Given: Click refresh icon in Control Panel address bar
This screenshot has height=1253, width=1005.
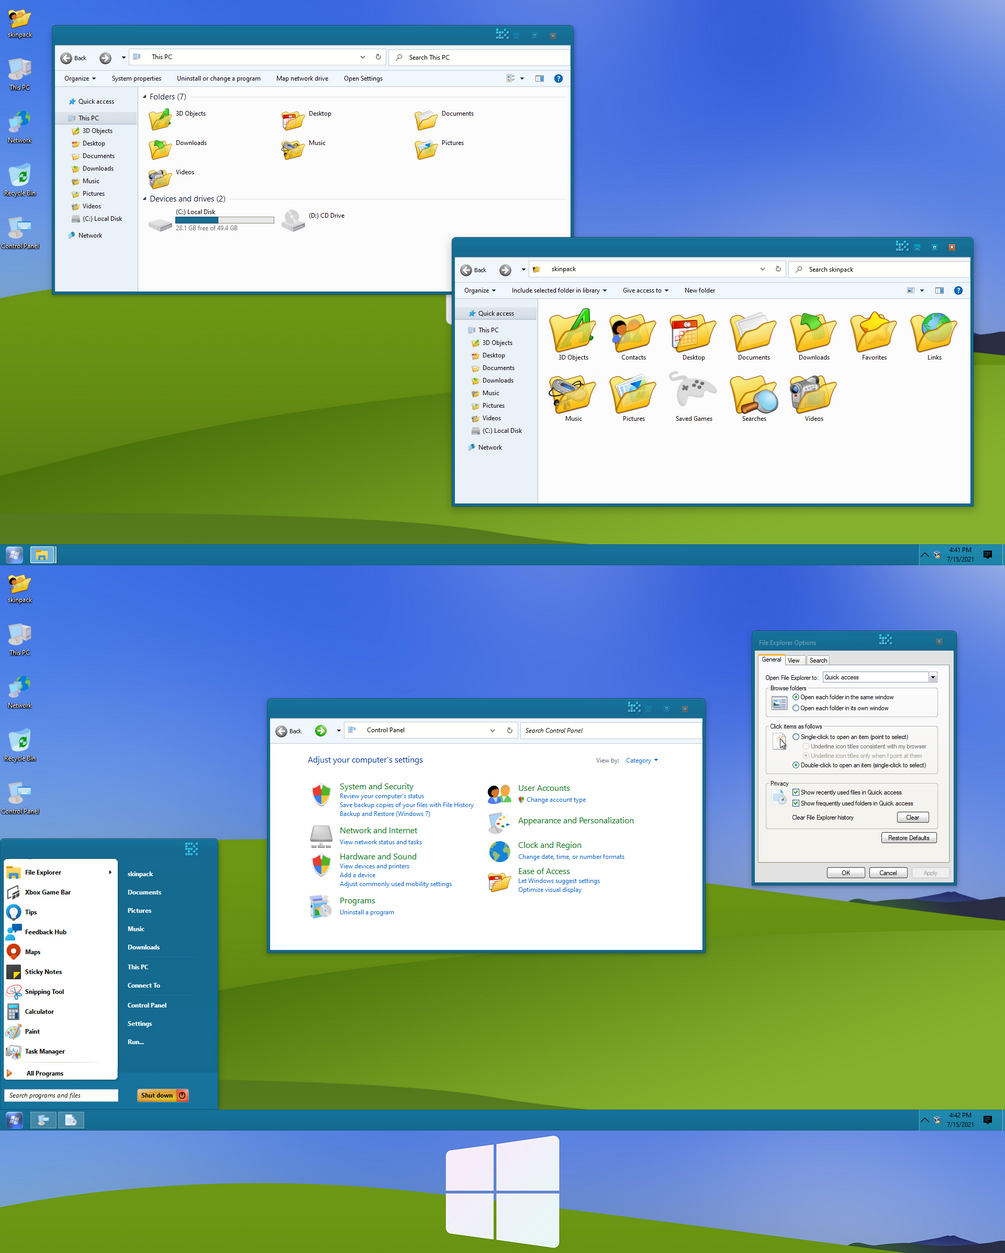Looking at the screenshot, I should [x=509, y=730].
